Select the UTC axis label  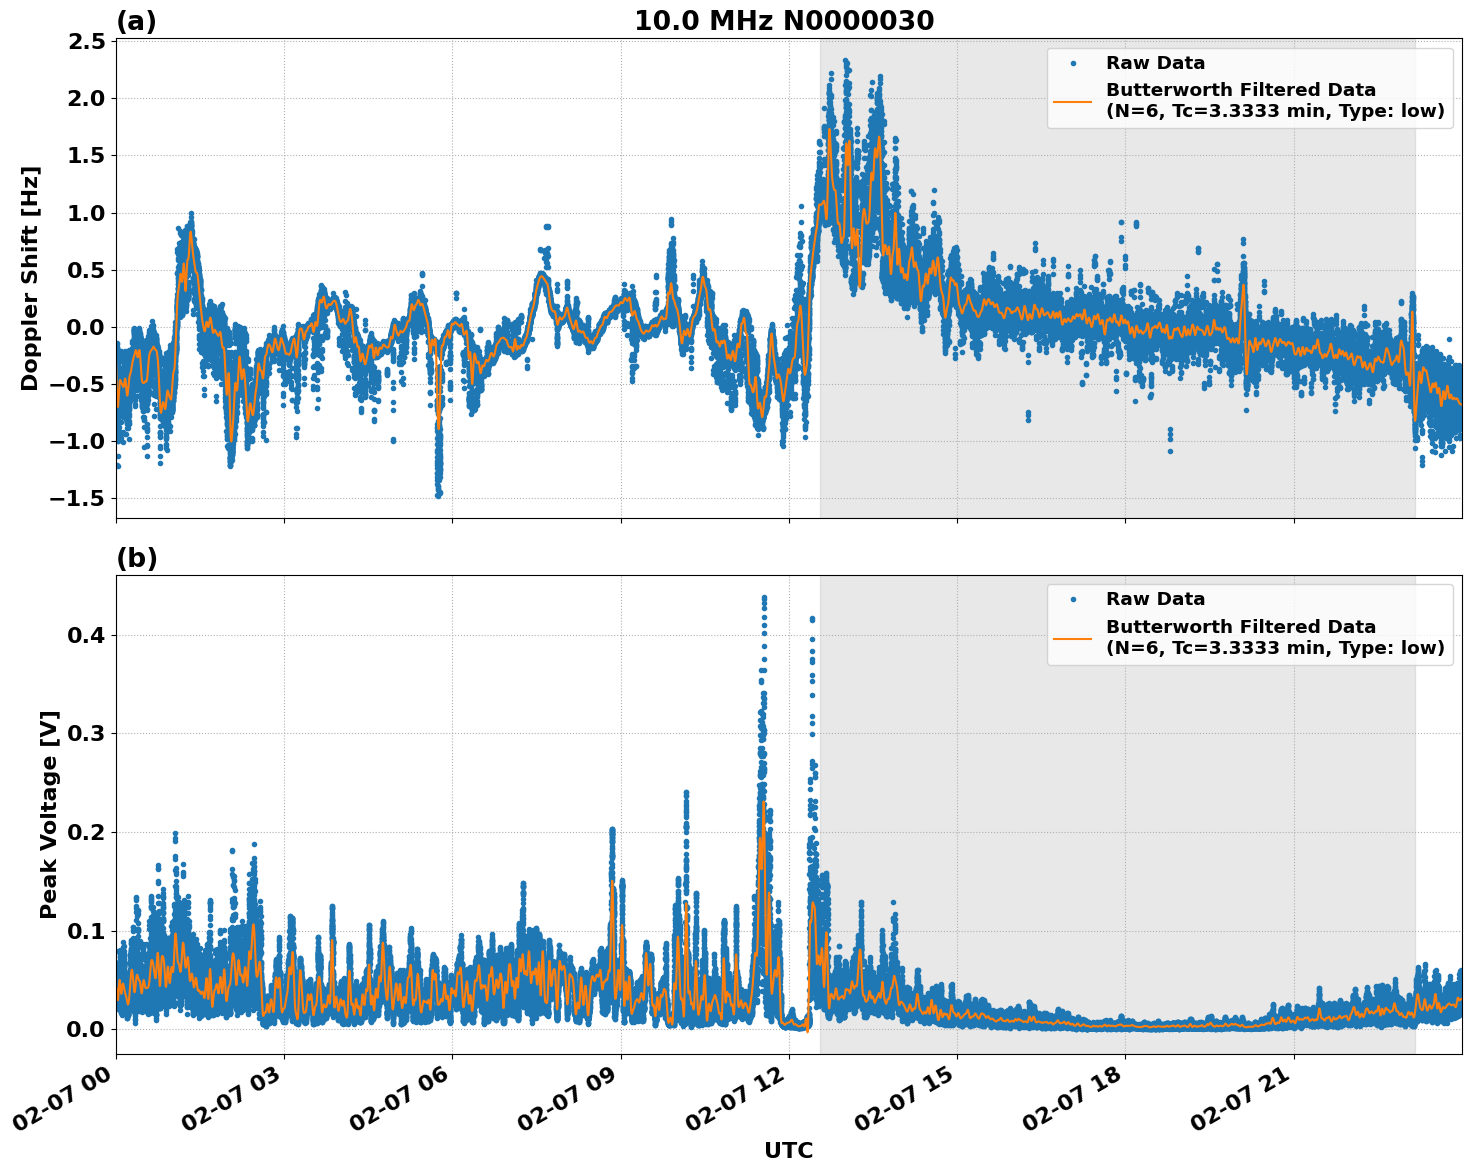pyautogui.click(x=789, y=1151)
